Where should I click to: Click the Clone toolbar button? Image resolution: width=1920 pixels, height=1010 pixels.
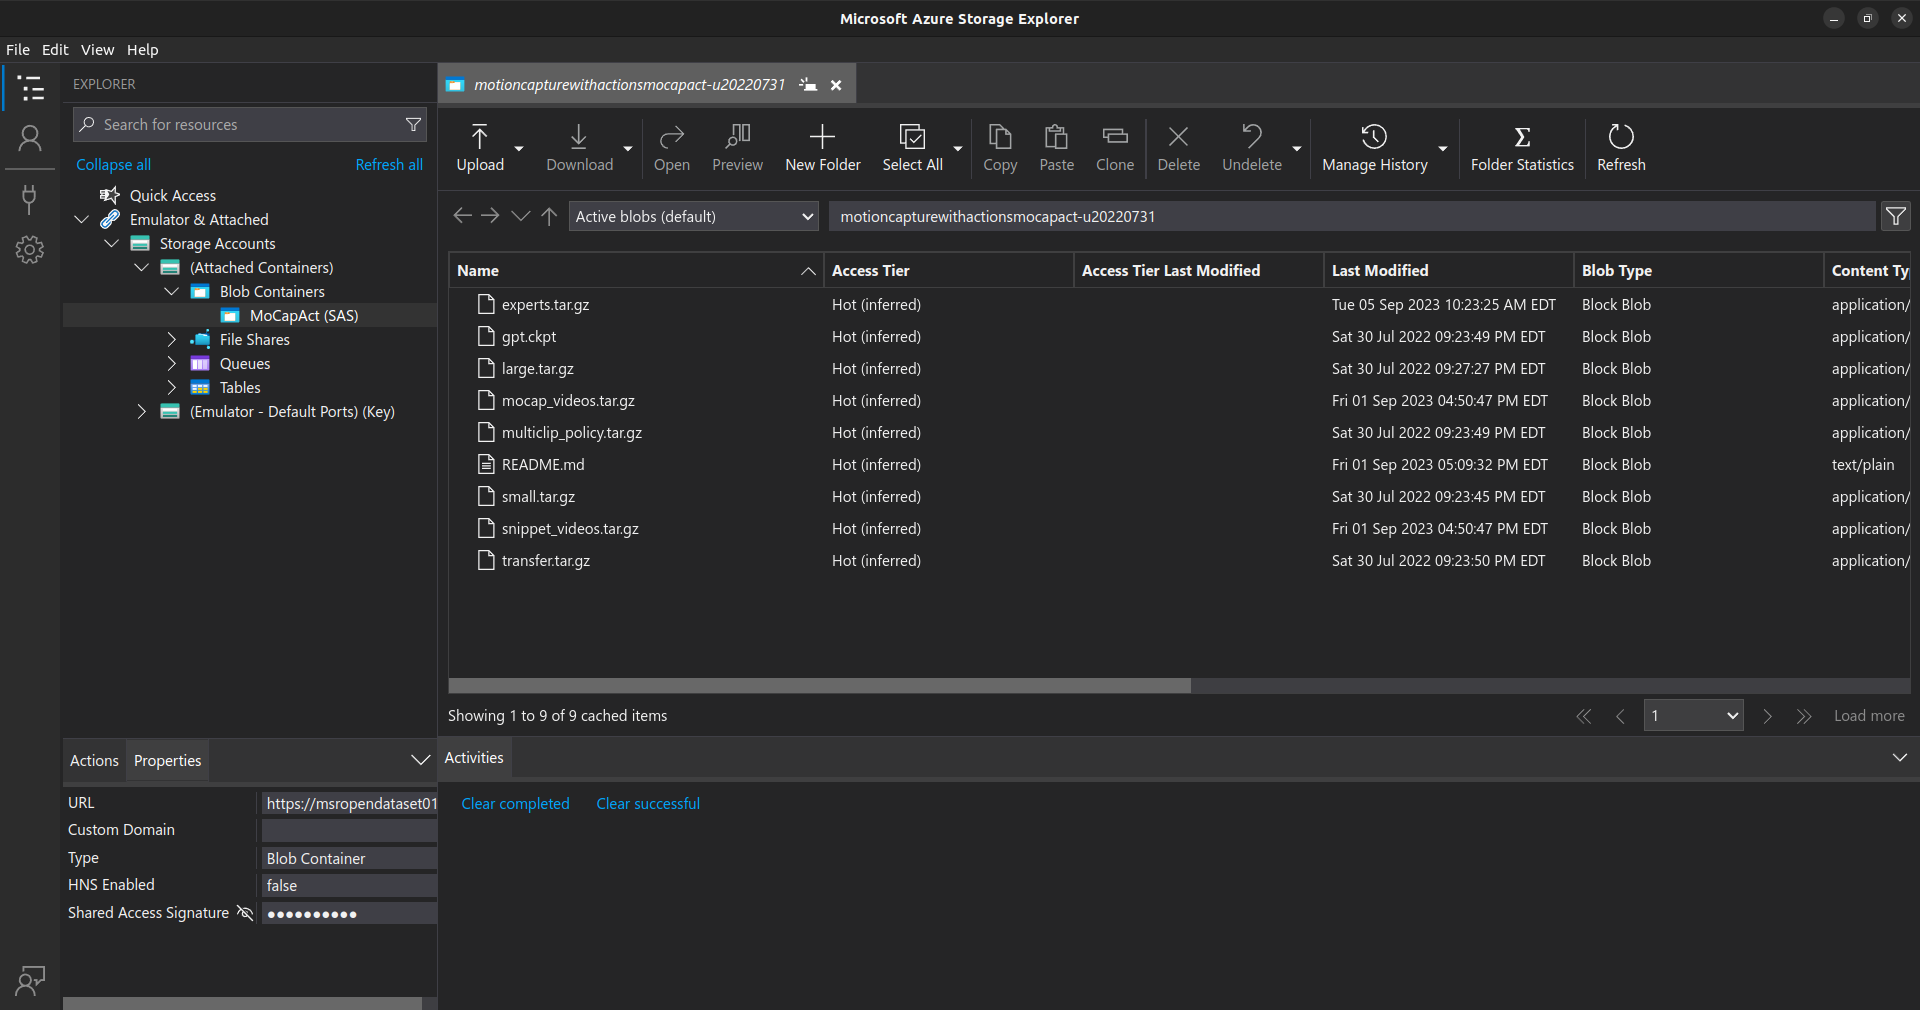pos(1114,148)
